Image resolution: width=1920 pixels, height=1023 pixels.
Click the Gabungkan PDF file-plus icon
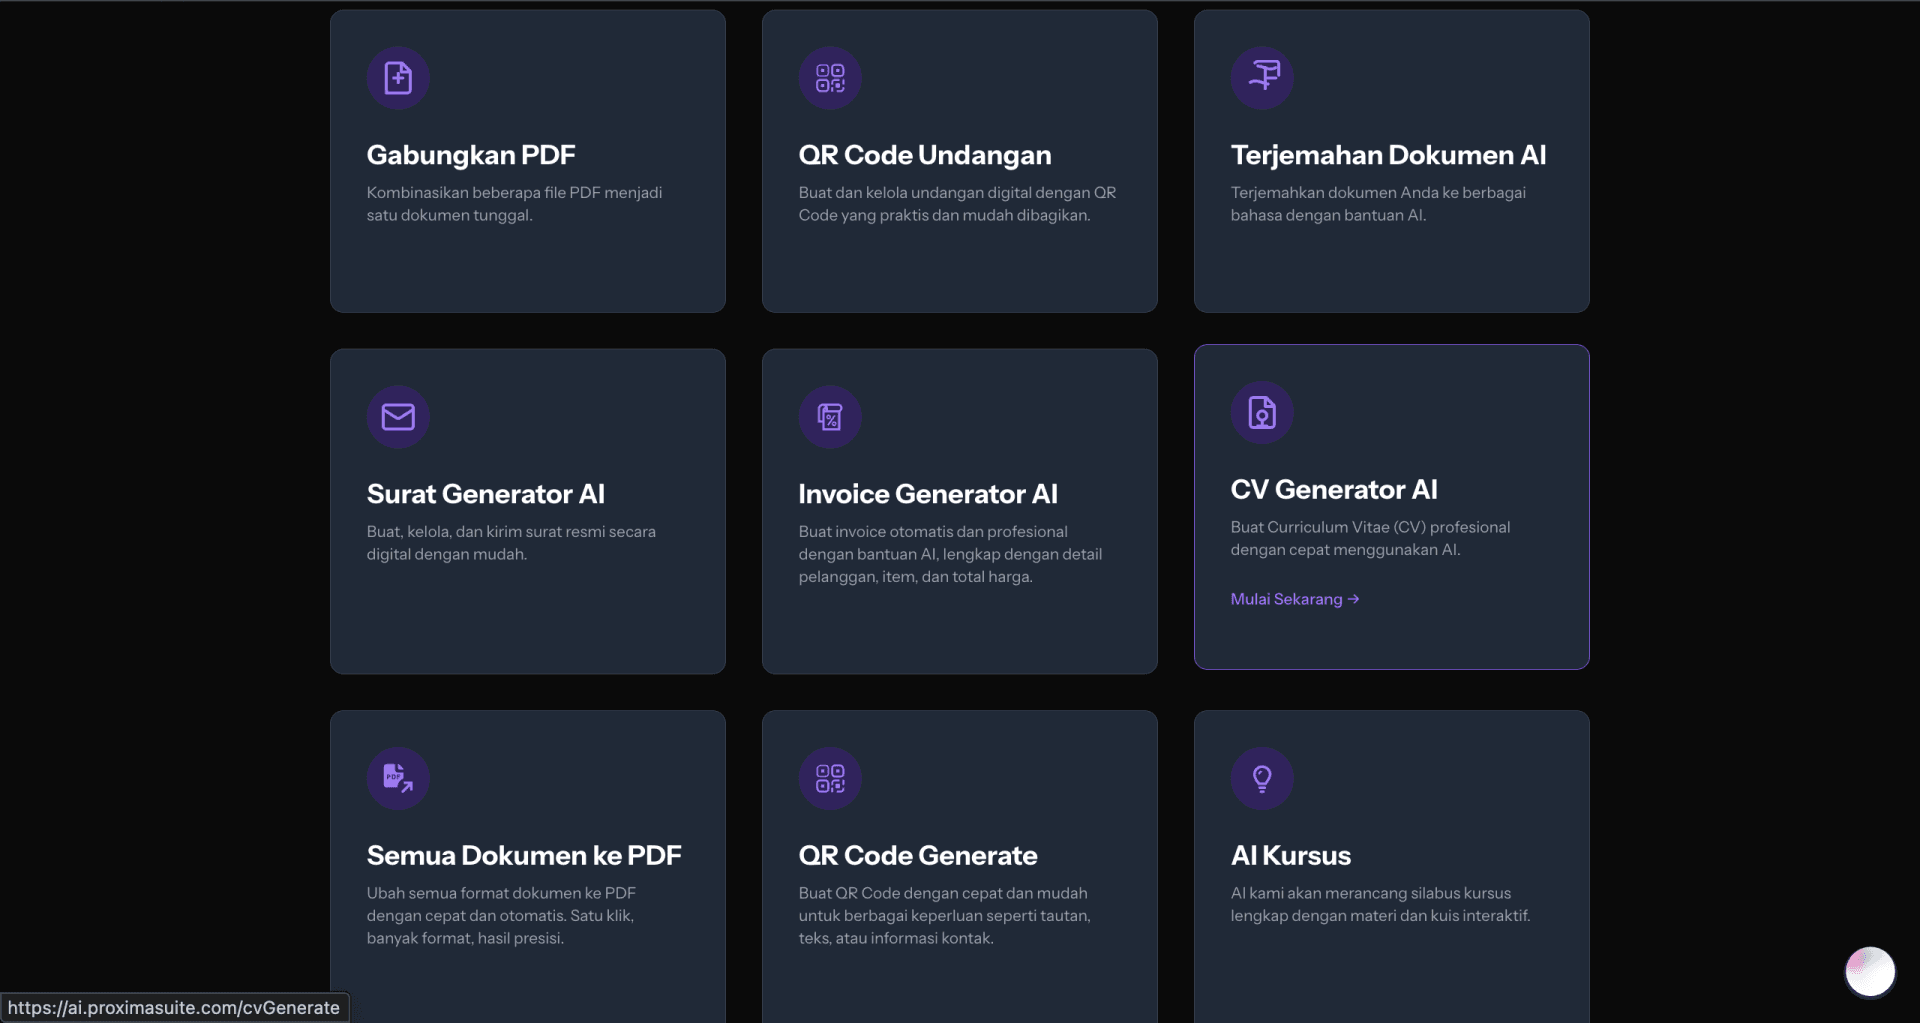(x=398, y=78)
